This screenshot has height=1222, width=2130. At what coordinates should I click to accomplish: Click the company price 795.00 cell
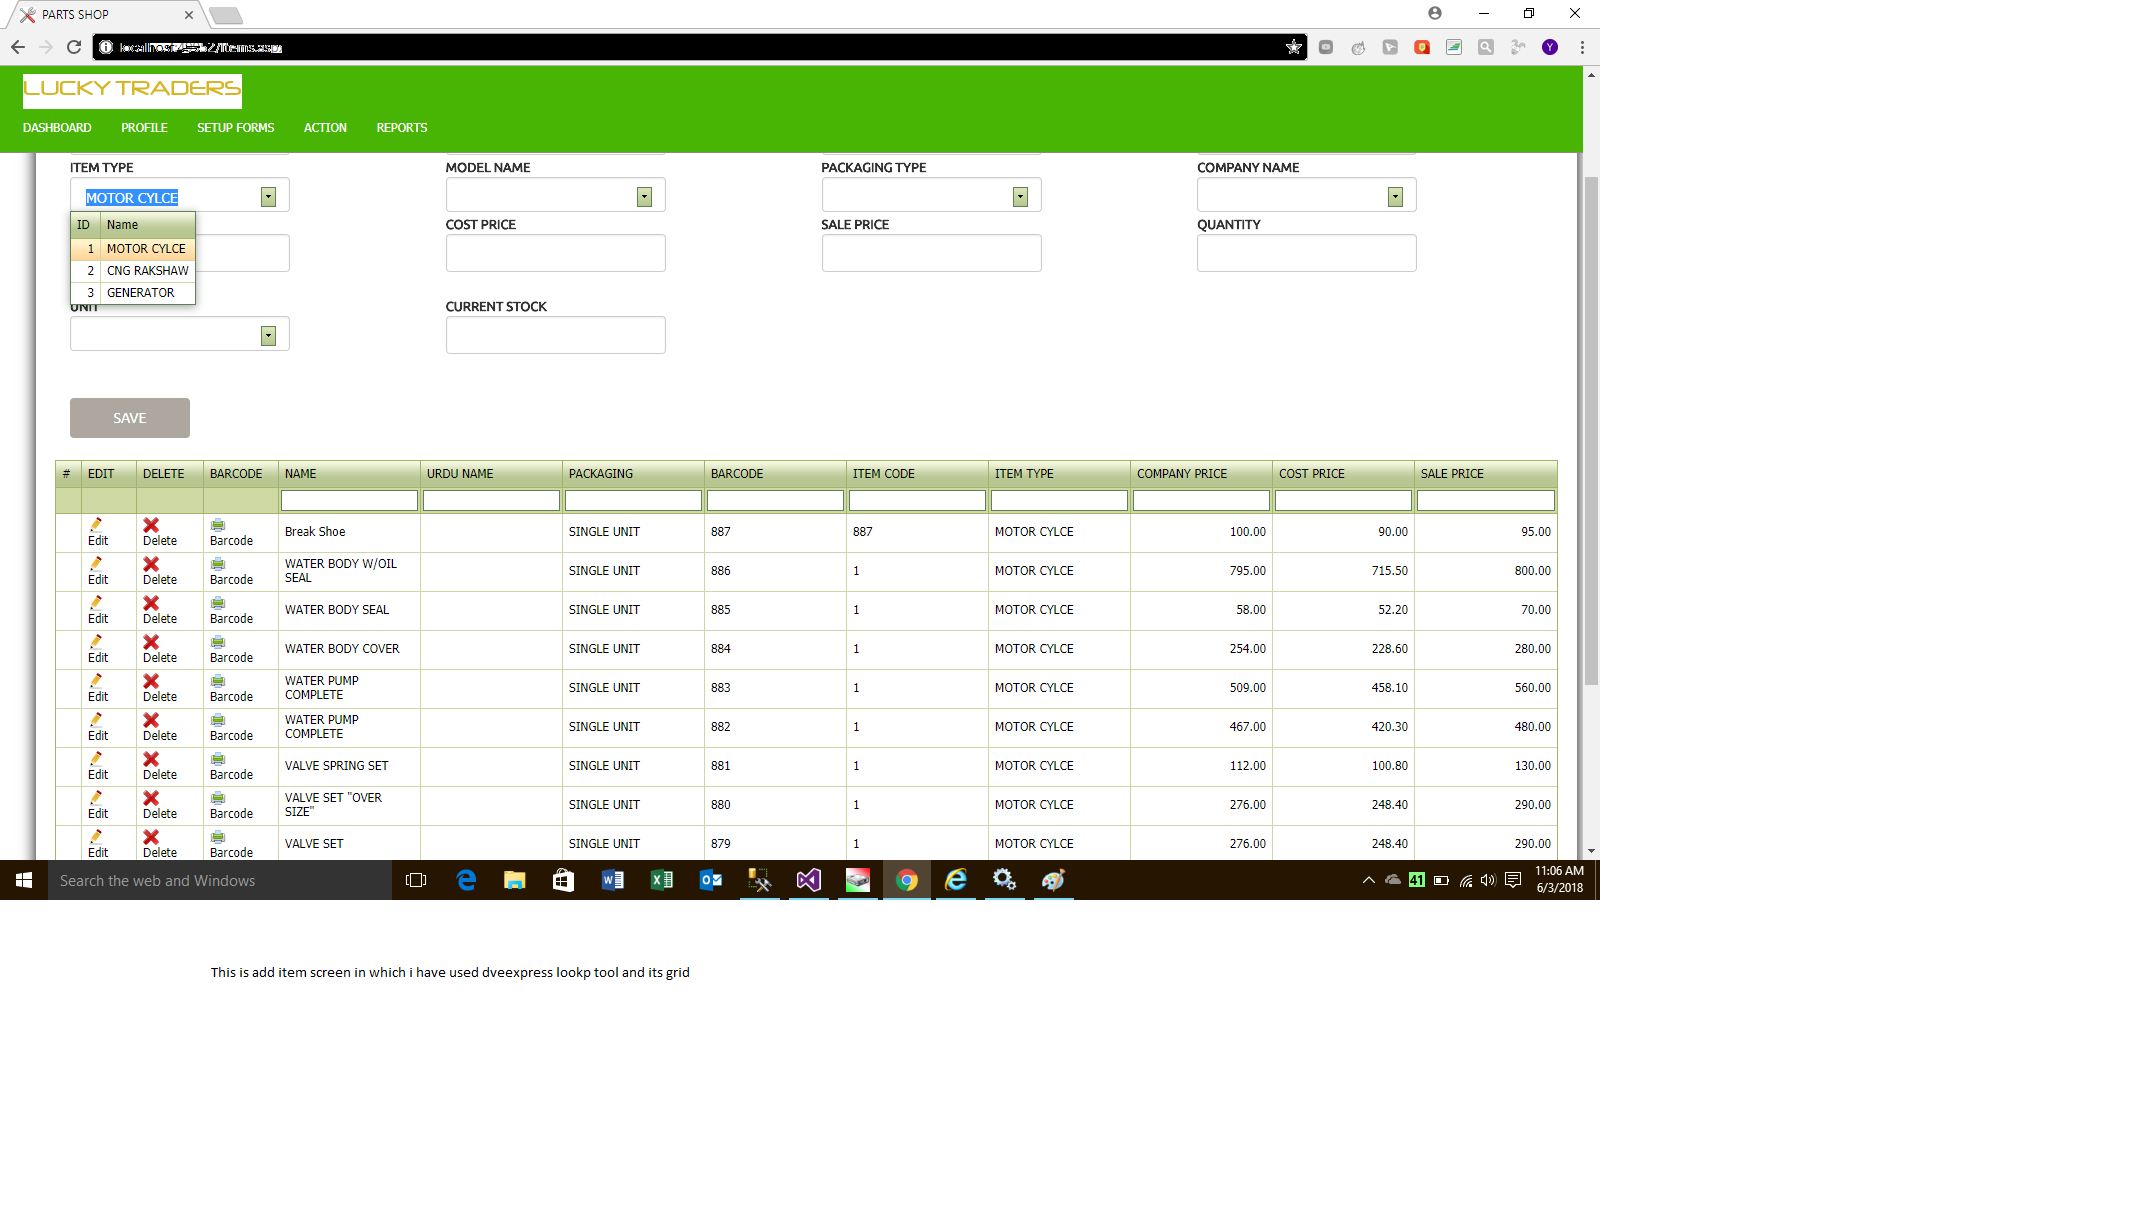(1201, 571)
